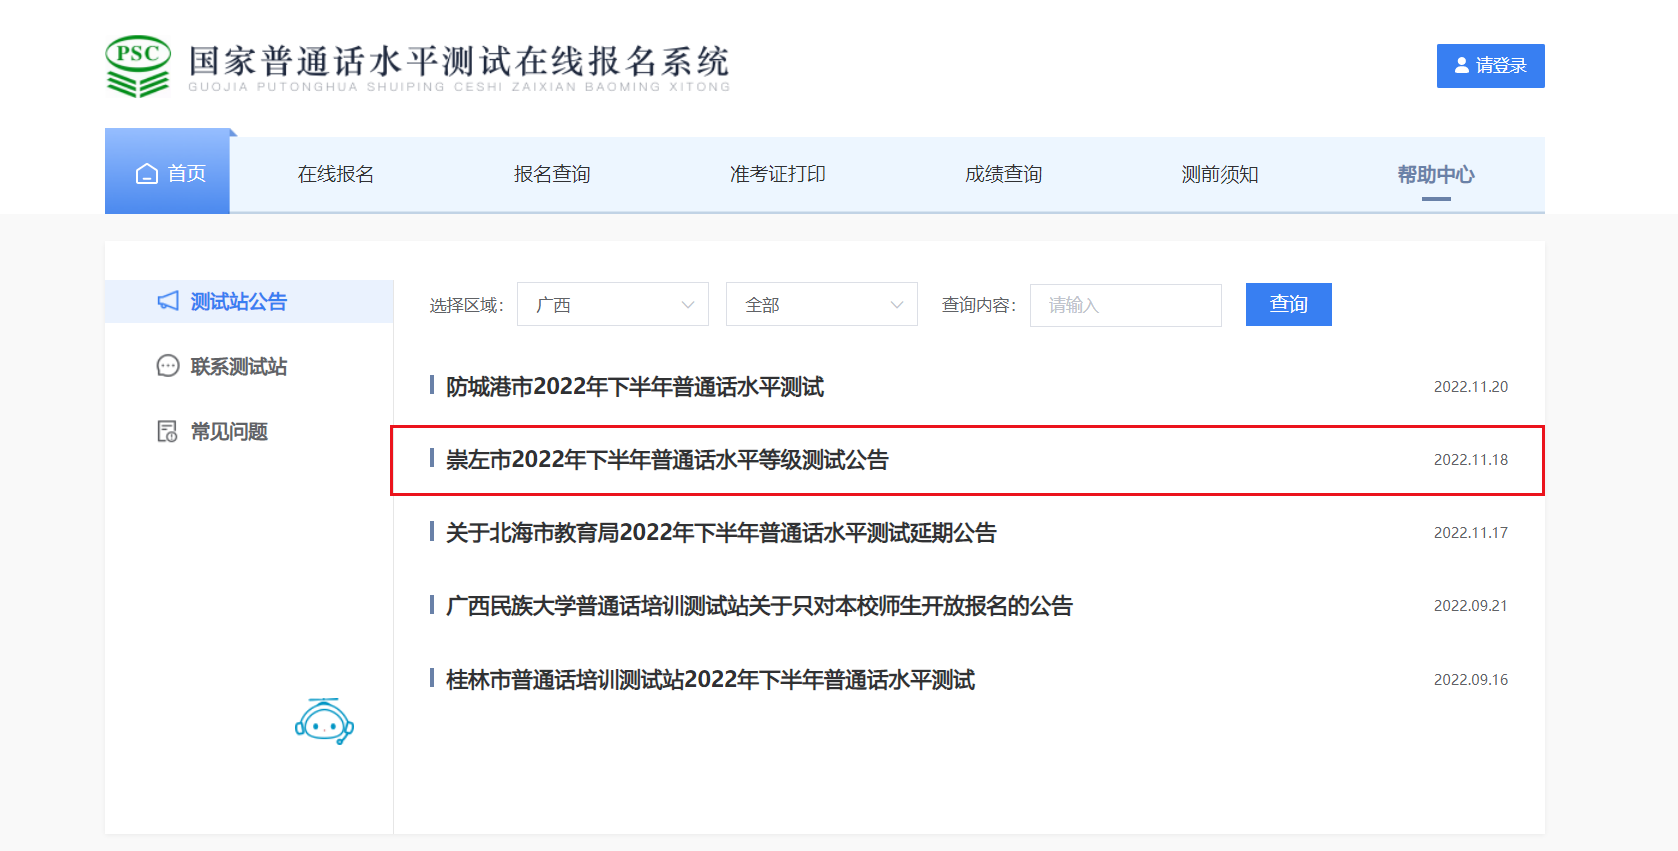Click the document icon beside 常见问题
Image resolution: width=1678 pixels, height=851 pixels.
[168, 431]
